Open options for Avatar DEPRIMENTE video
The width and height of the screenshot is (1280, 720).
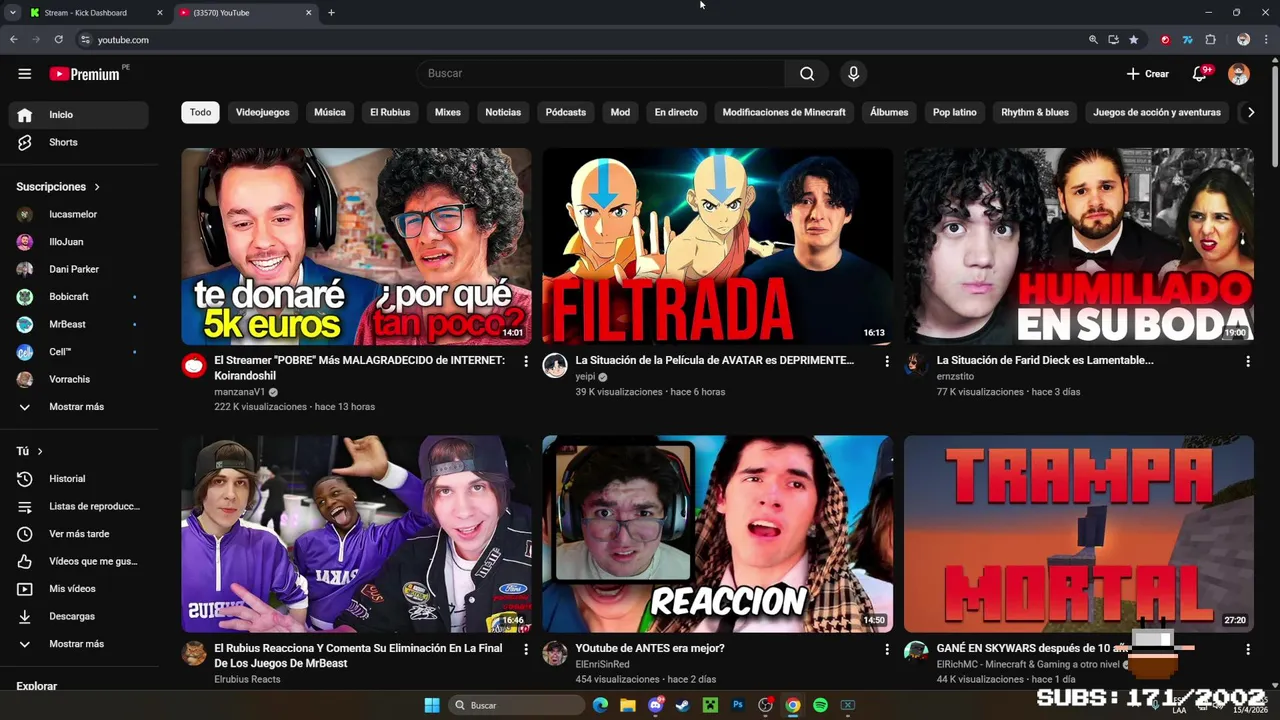coord(887,361)
